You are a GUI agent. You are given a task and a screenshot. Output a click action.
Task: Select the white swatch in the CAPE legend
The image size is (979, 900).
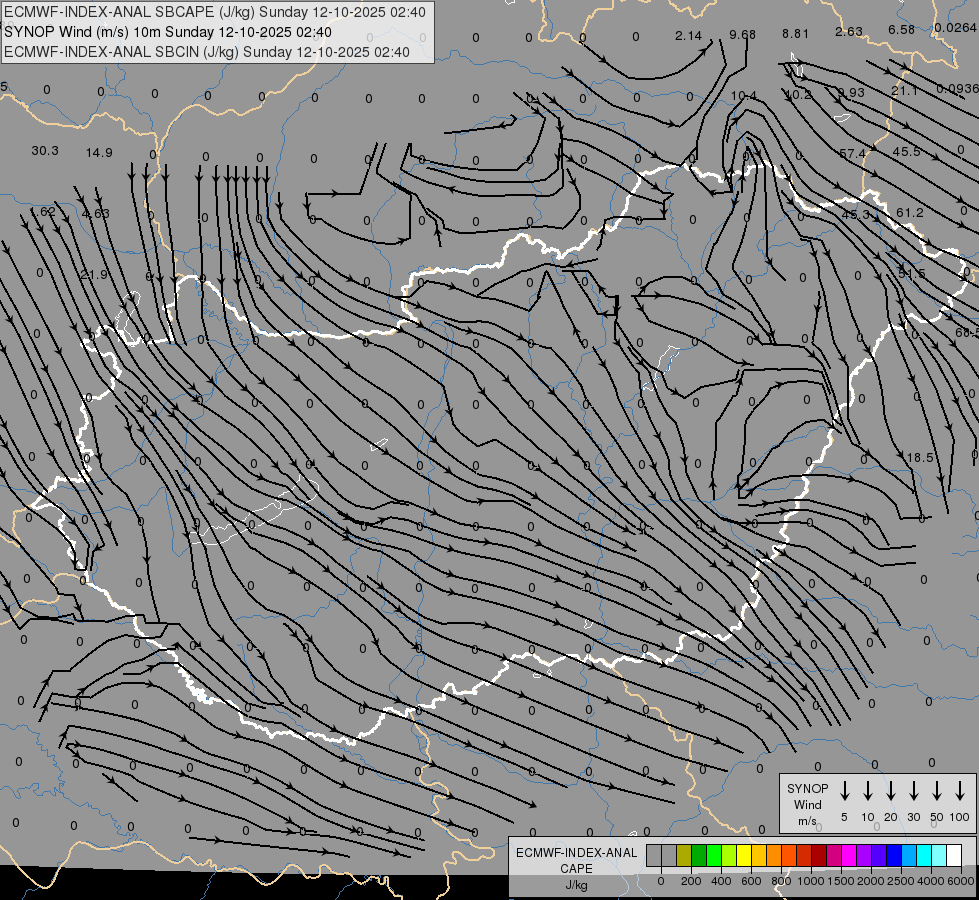(x=954, y=855)
